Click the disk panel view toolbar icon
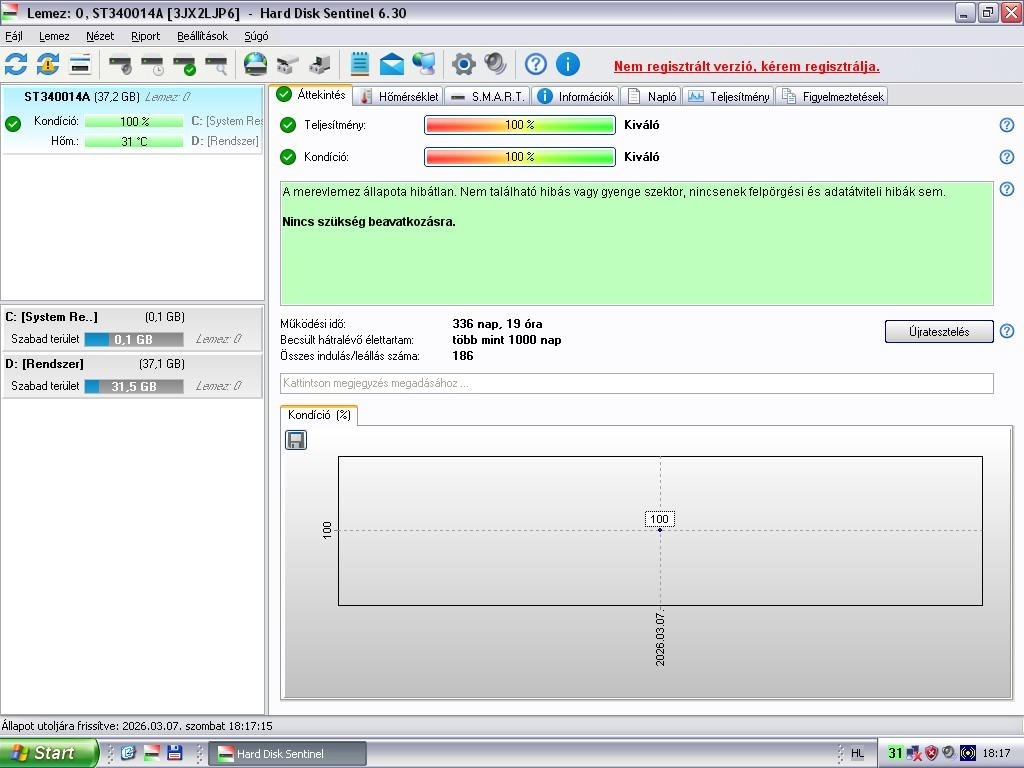Image resolution: width=1024 pixels, height=768 pixels. pos(80,64)
